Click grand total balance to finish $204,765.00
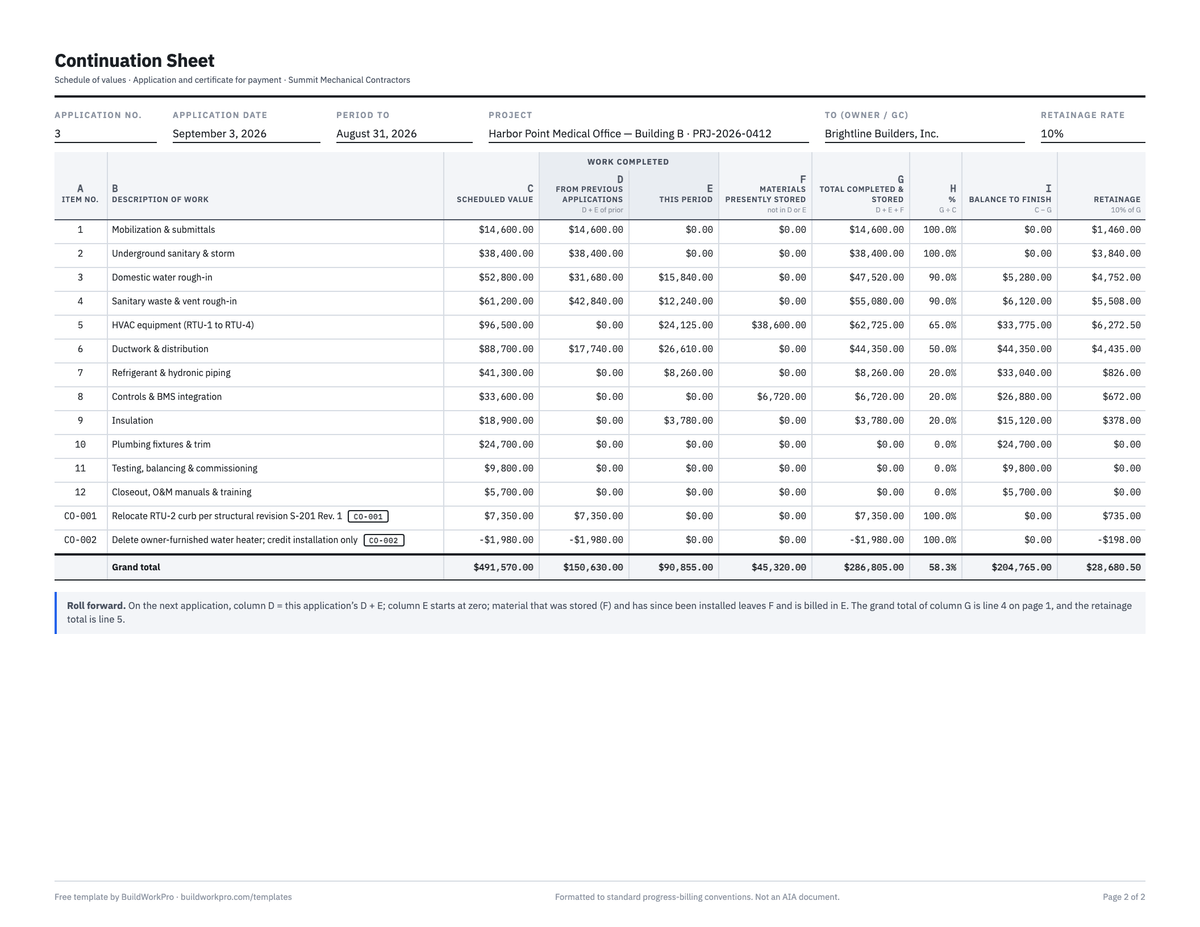 1021,567
